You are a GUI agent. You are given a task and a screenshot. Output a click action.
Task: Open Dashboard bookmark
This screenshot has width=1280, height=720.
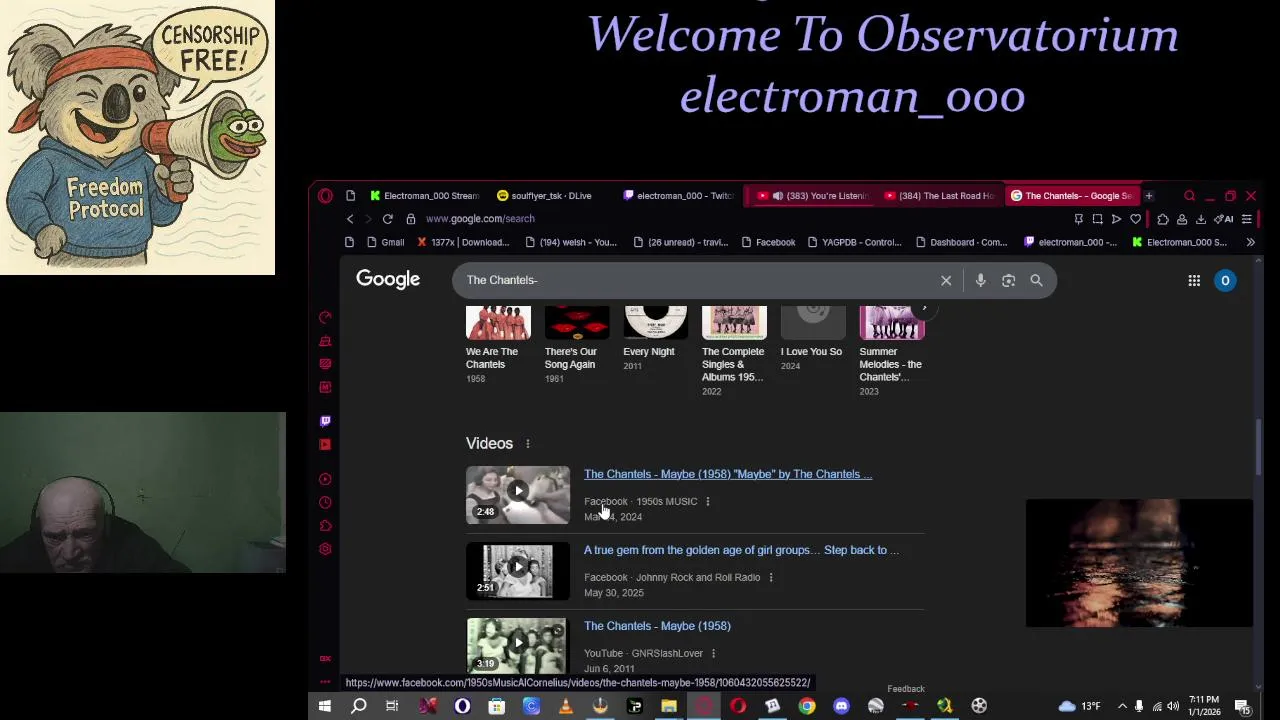click(x=961, y=242)
